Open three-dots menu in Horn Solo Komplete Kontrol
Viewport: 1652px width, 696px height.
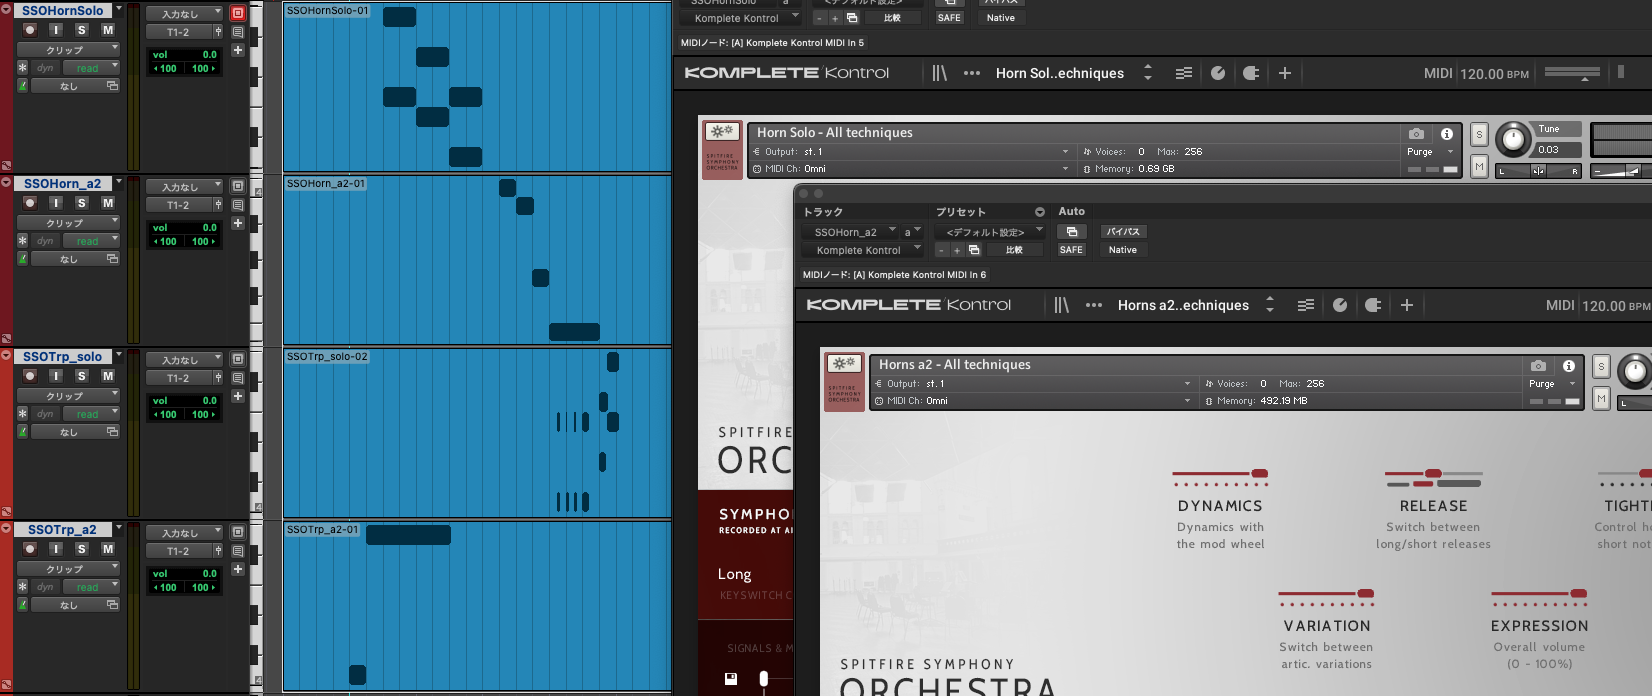972,73
